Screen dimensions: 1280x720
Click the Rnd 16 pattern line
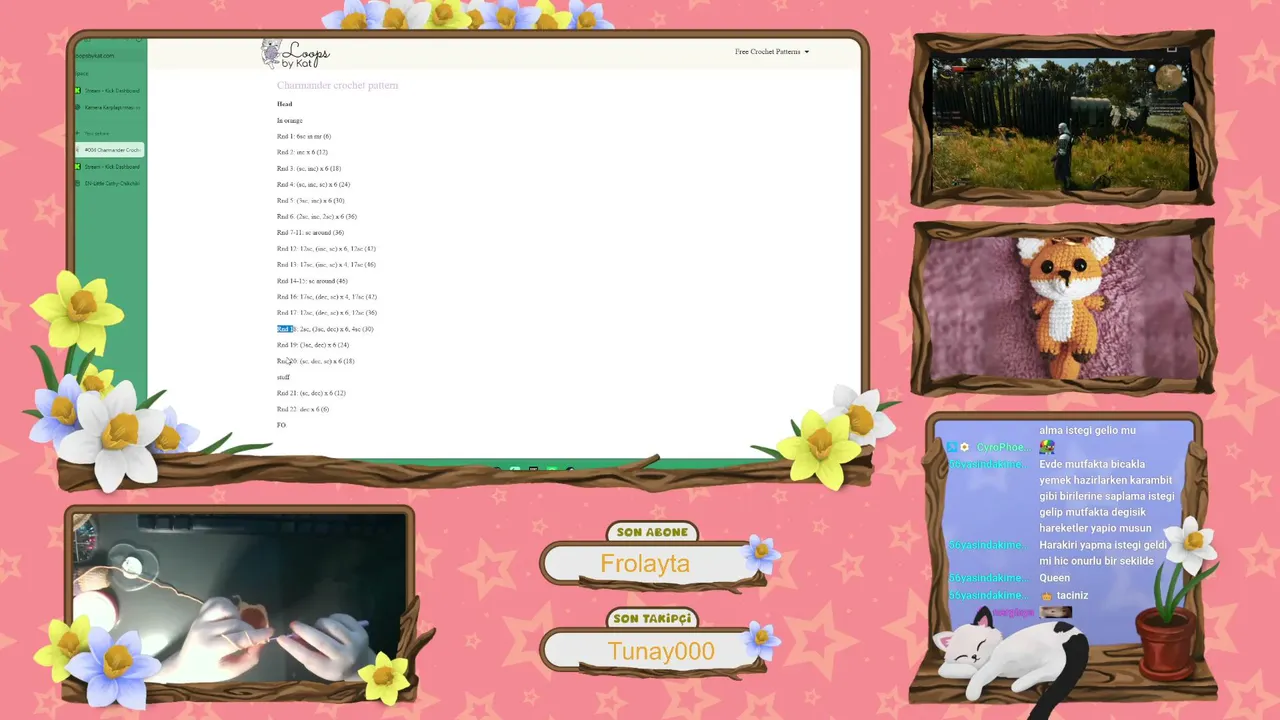click(x=327, y=296)
